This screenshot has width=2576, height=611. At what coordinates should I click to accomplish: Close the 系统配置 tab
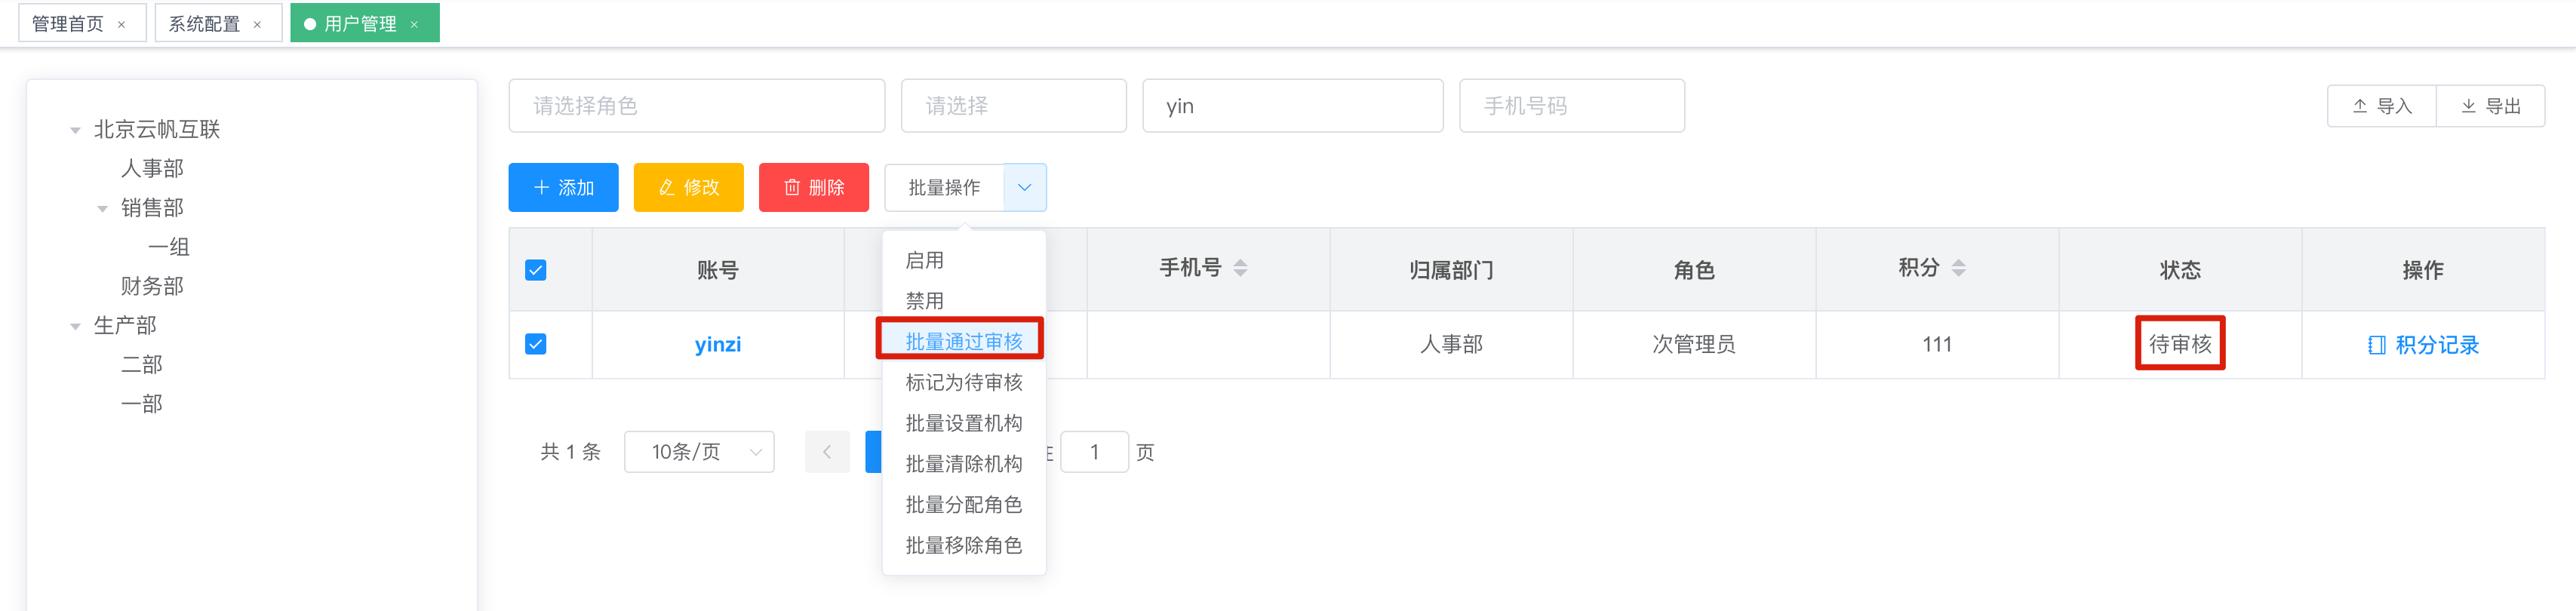(x=258, y=25)
